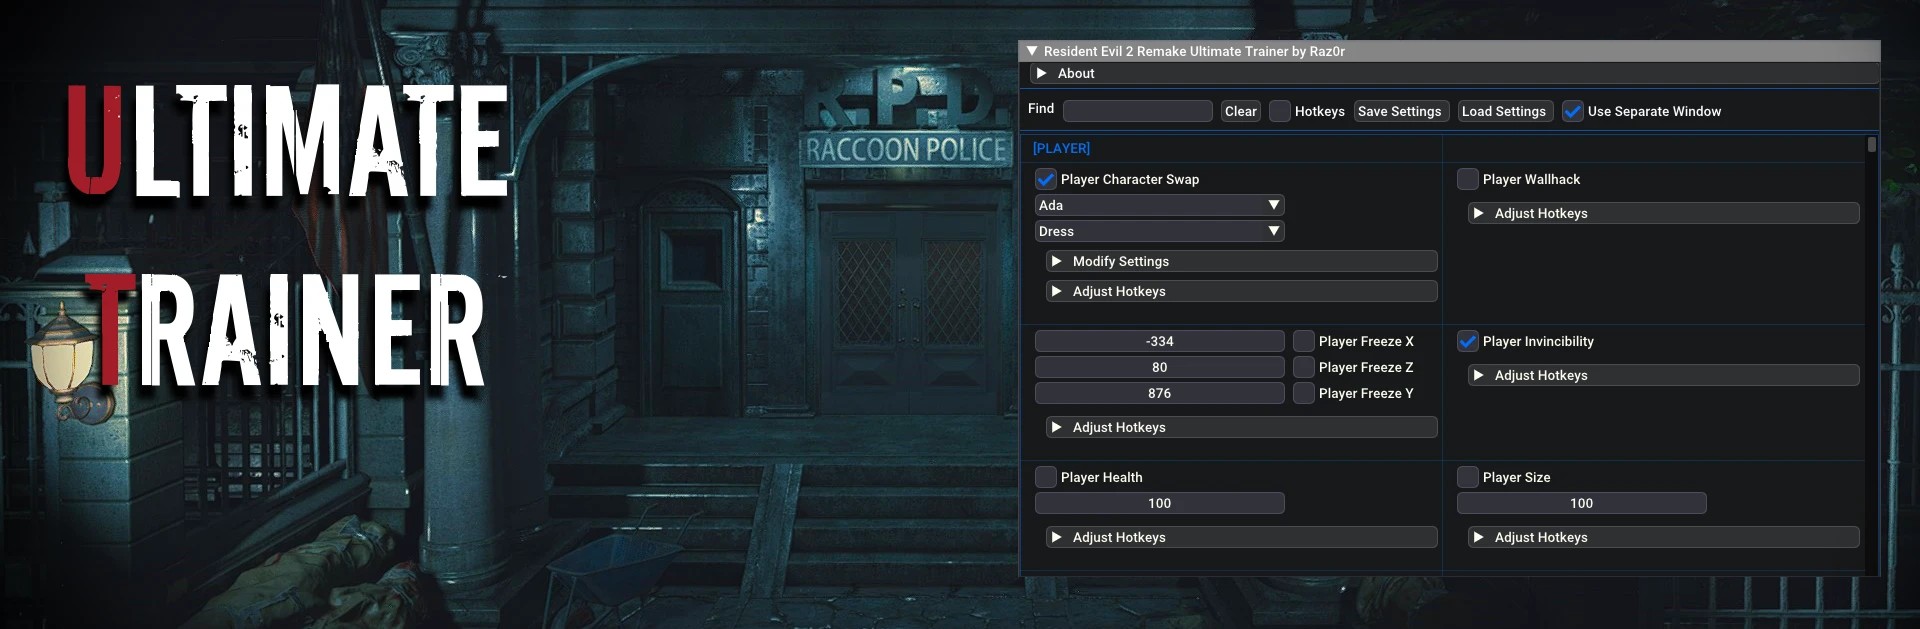The image size is (1920, 629).
Task: Uncheck Use Separate Window
Action: coord(1573,111)
